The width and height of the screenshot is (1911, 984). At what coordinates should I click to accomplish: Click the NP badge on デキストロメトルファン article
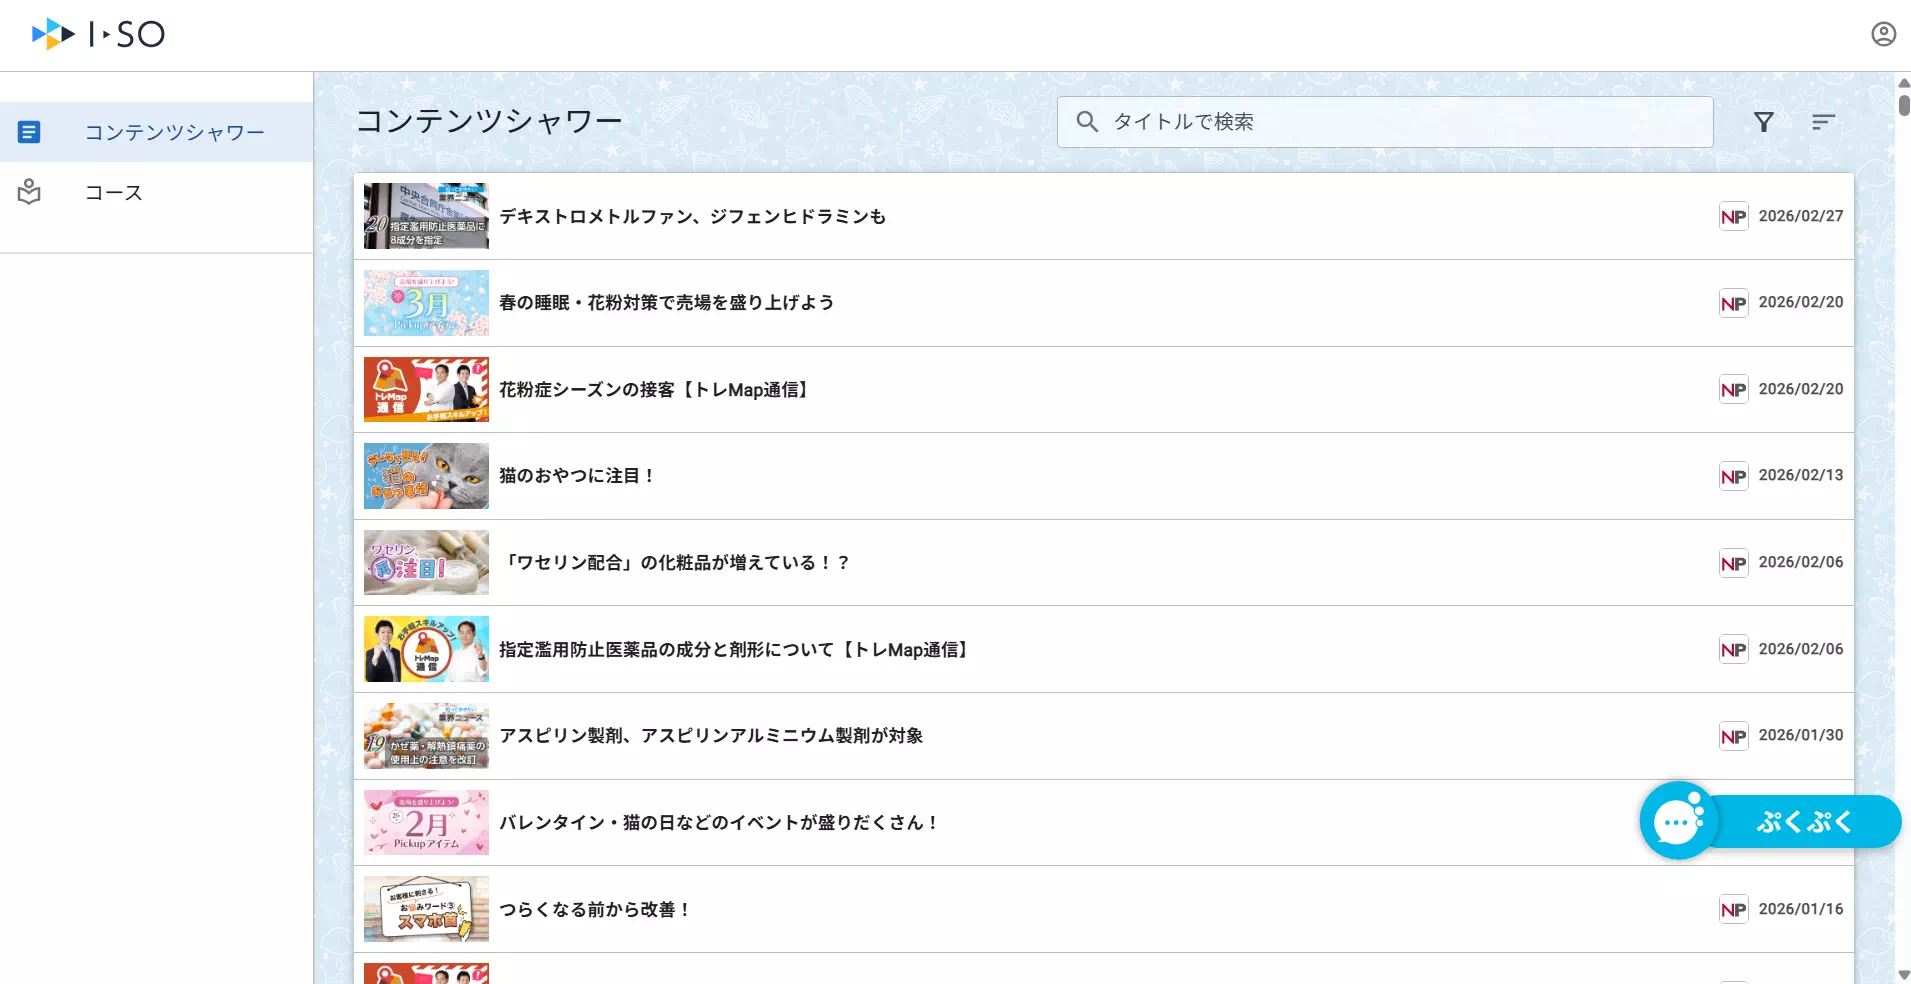1734,215
